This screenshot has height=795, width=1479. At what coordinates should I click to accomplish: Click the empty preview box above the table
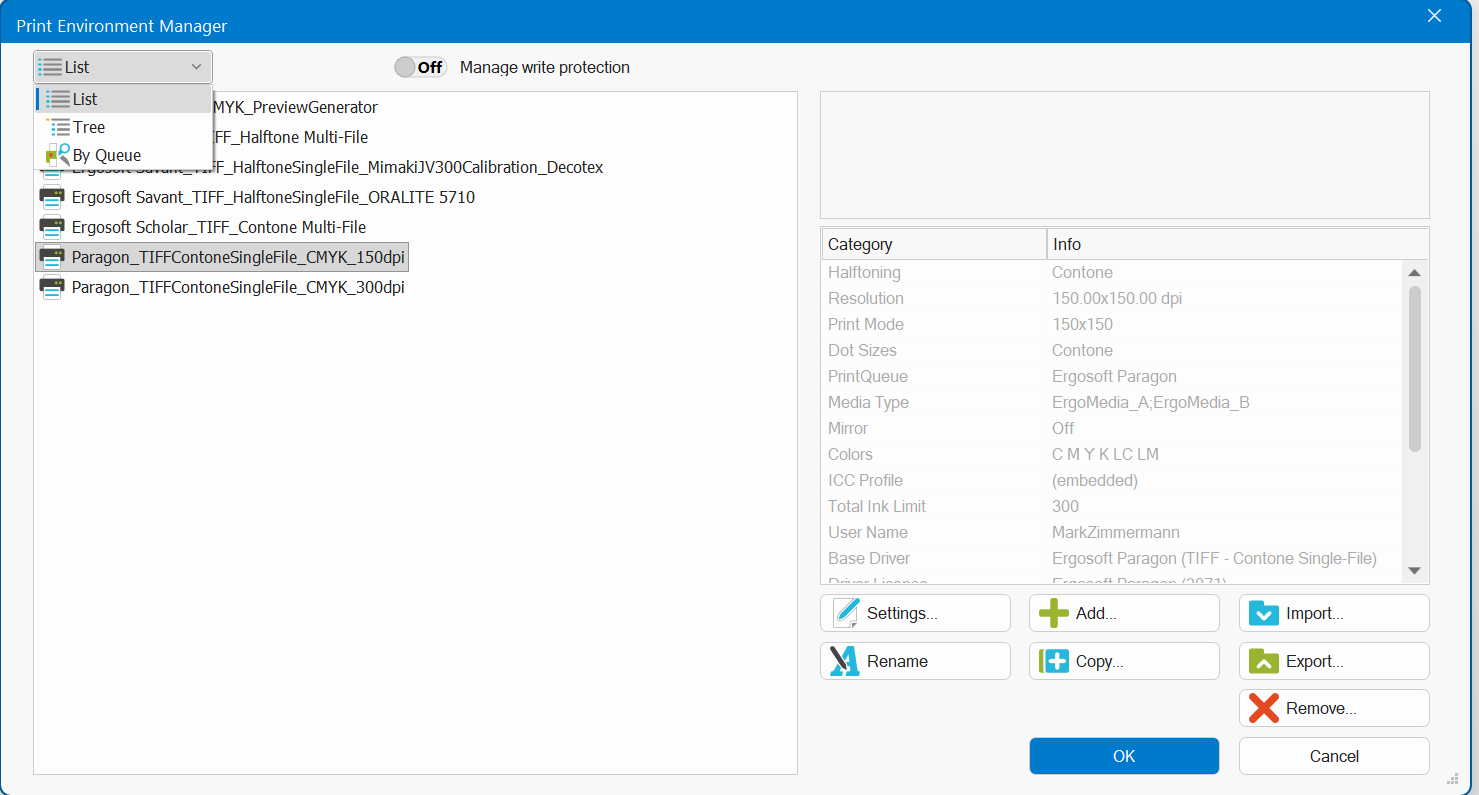coord(1124,155)
